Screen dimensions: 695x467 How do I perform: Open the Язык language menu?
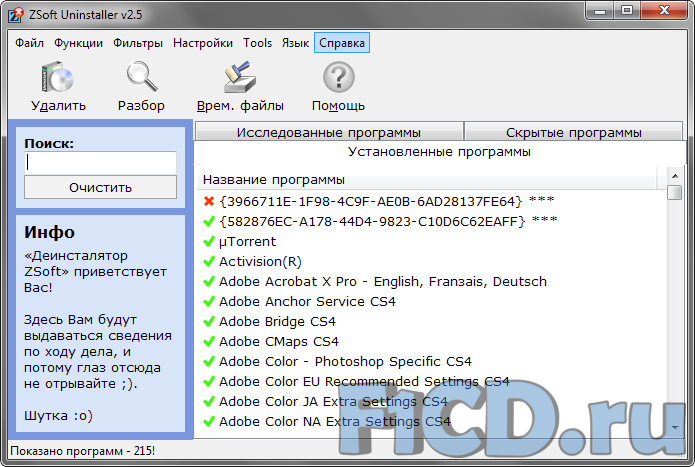[x=295, y=43]
